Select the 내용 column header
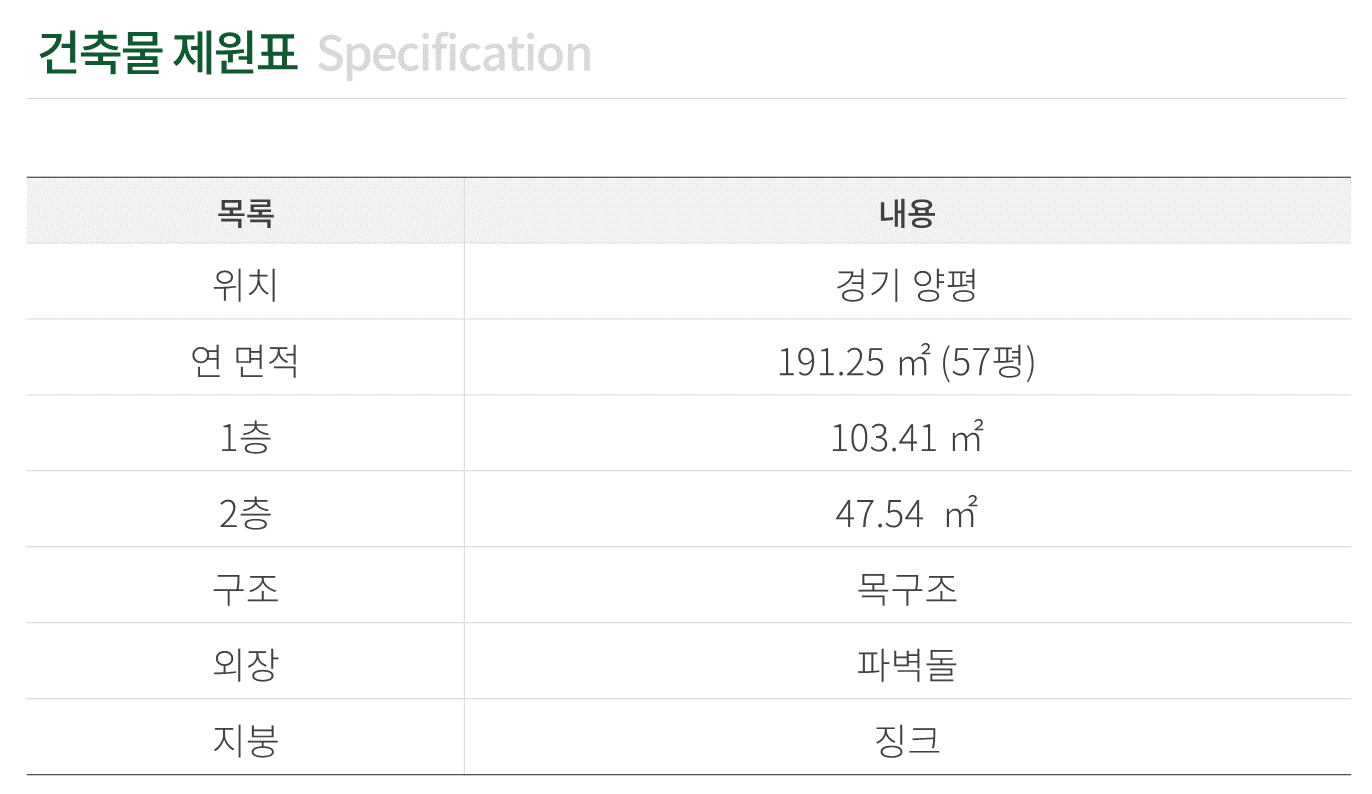Image resolution: width=1372 pixels, height=794 pixels. pyautogui.click(x=907, y=213)
